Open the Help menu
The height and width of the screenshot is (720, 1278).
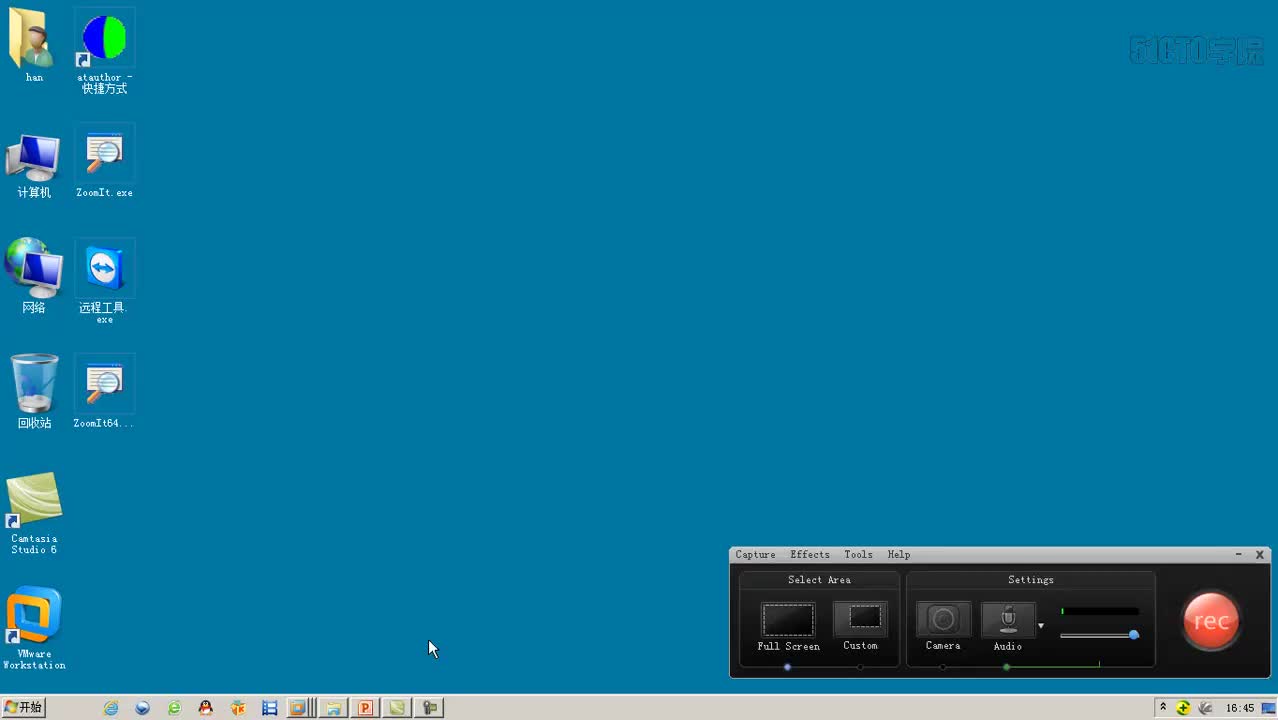tap(899, 555)
